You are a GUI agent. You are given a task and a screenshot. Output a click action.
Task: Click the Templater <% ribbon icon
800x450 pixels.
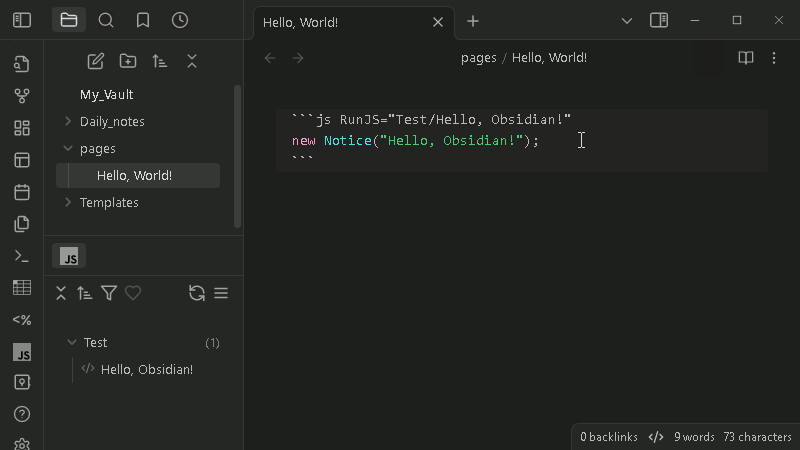point(21,320)
